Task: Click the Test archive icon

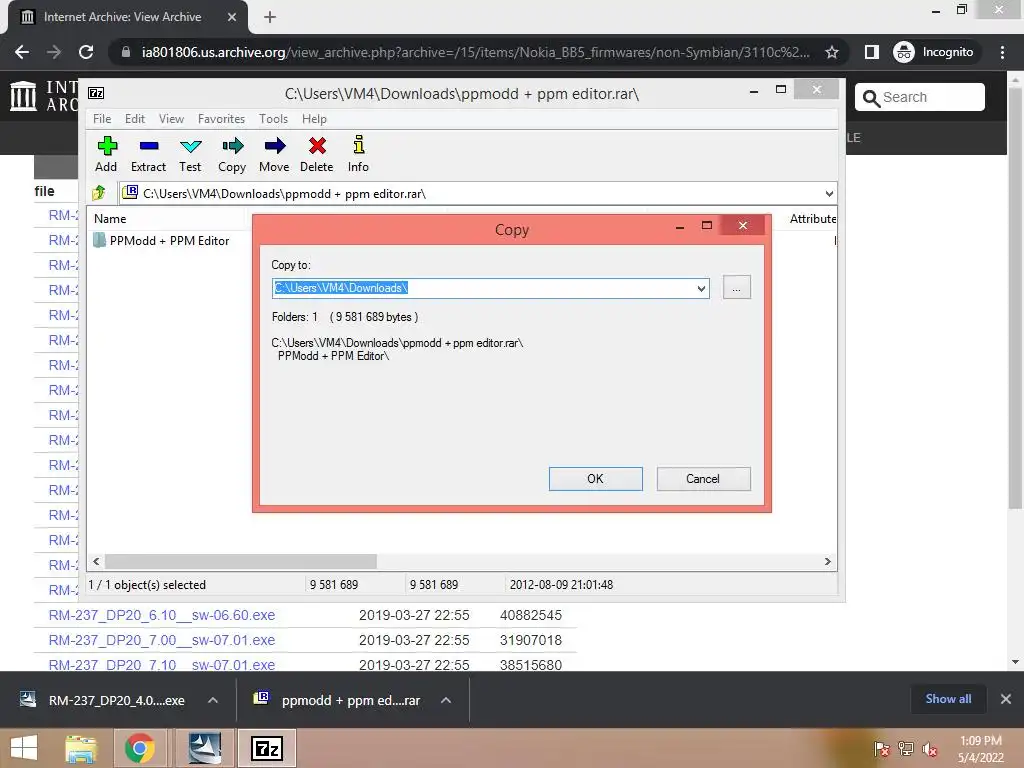Action: [190, 154]
